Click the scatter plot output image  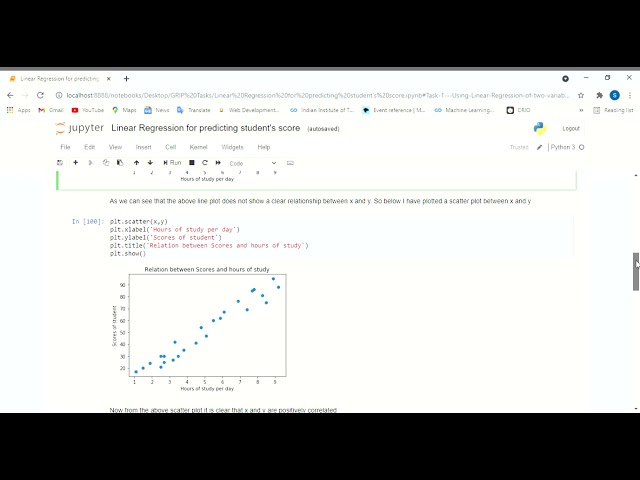199,329
